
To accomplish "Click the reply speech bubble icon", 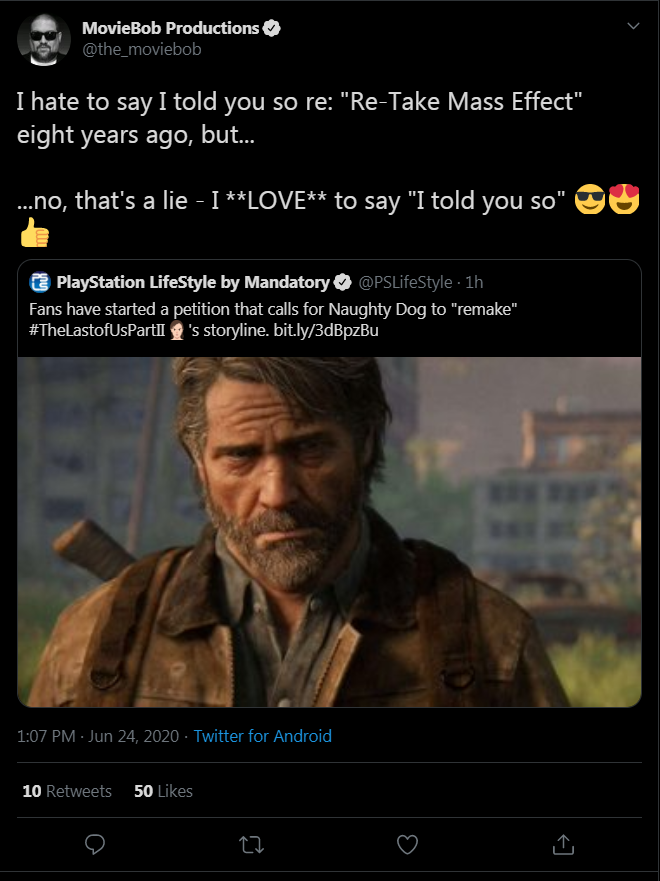I will pyautogui.click(x=95, y=845).
